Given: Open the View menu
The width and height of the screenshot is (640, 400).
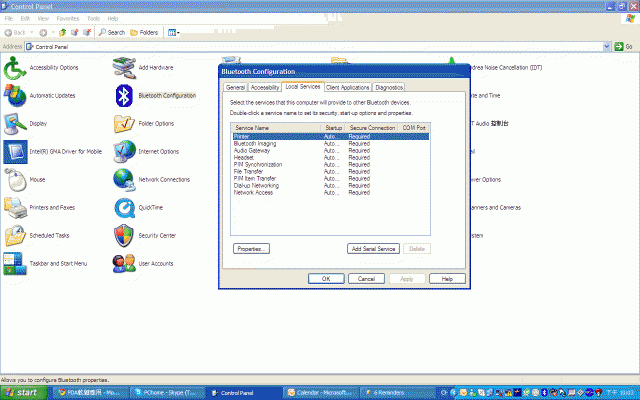Looking at the screenshot, I should 43,18.
